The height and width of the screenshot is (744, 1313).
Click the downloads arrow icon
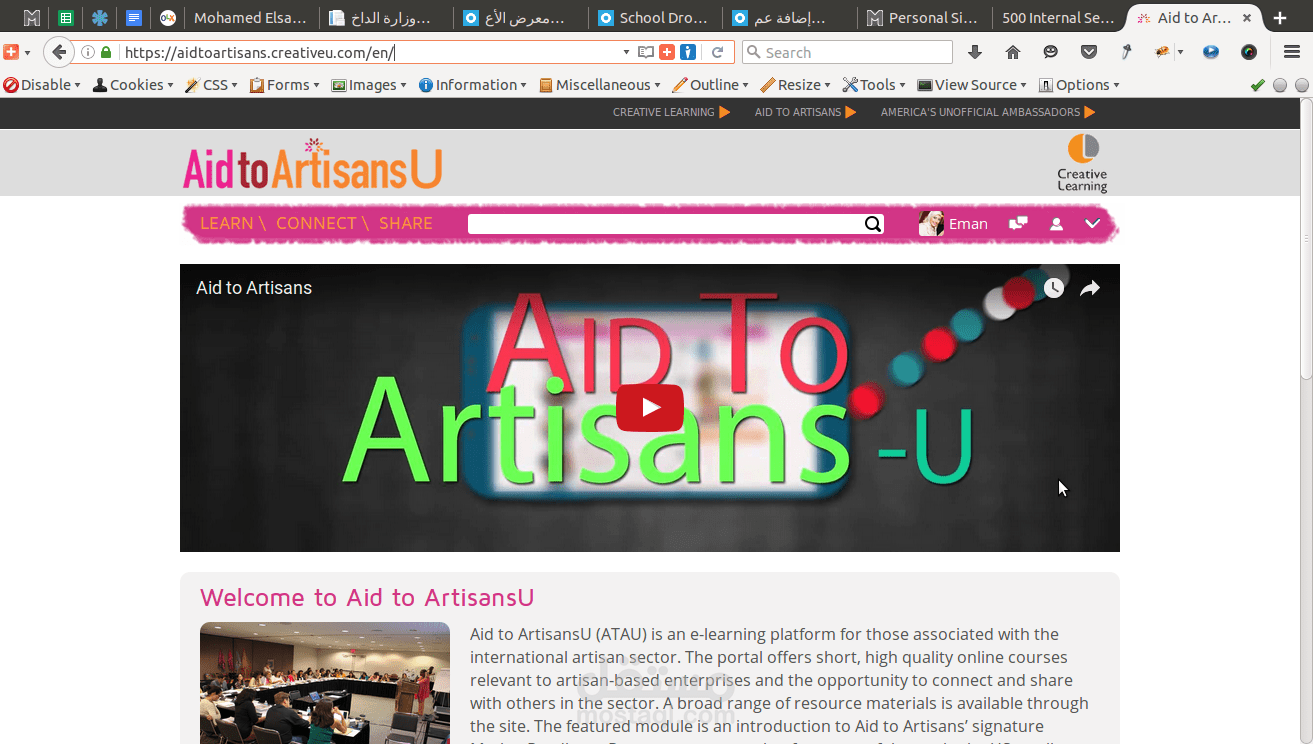(x=975, y=51)
